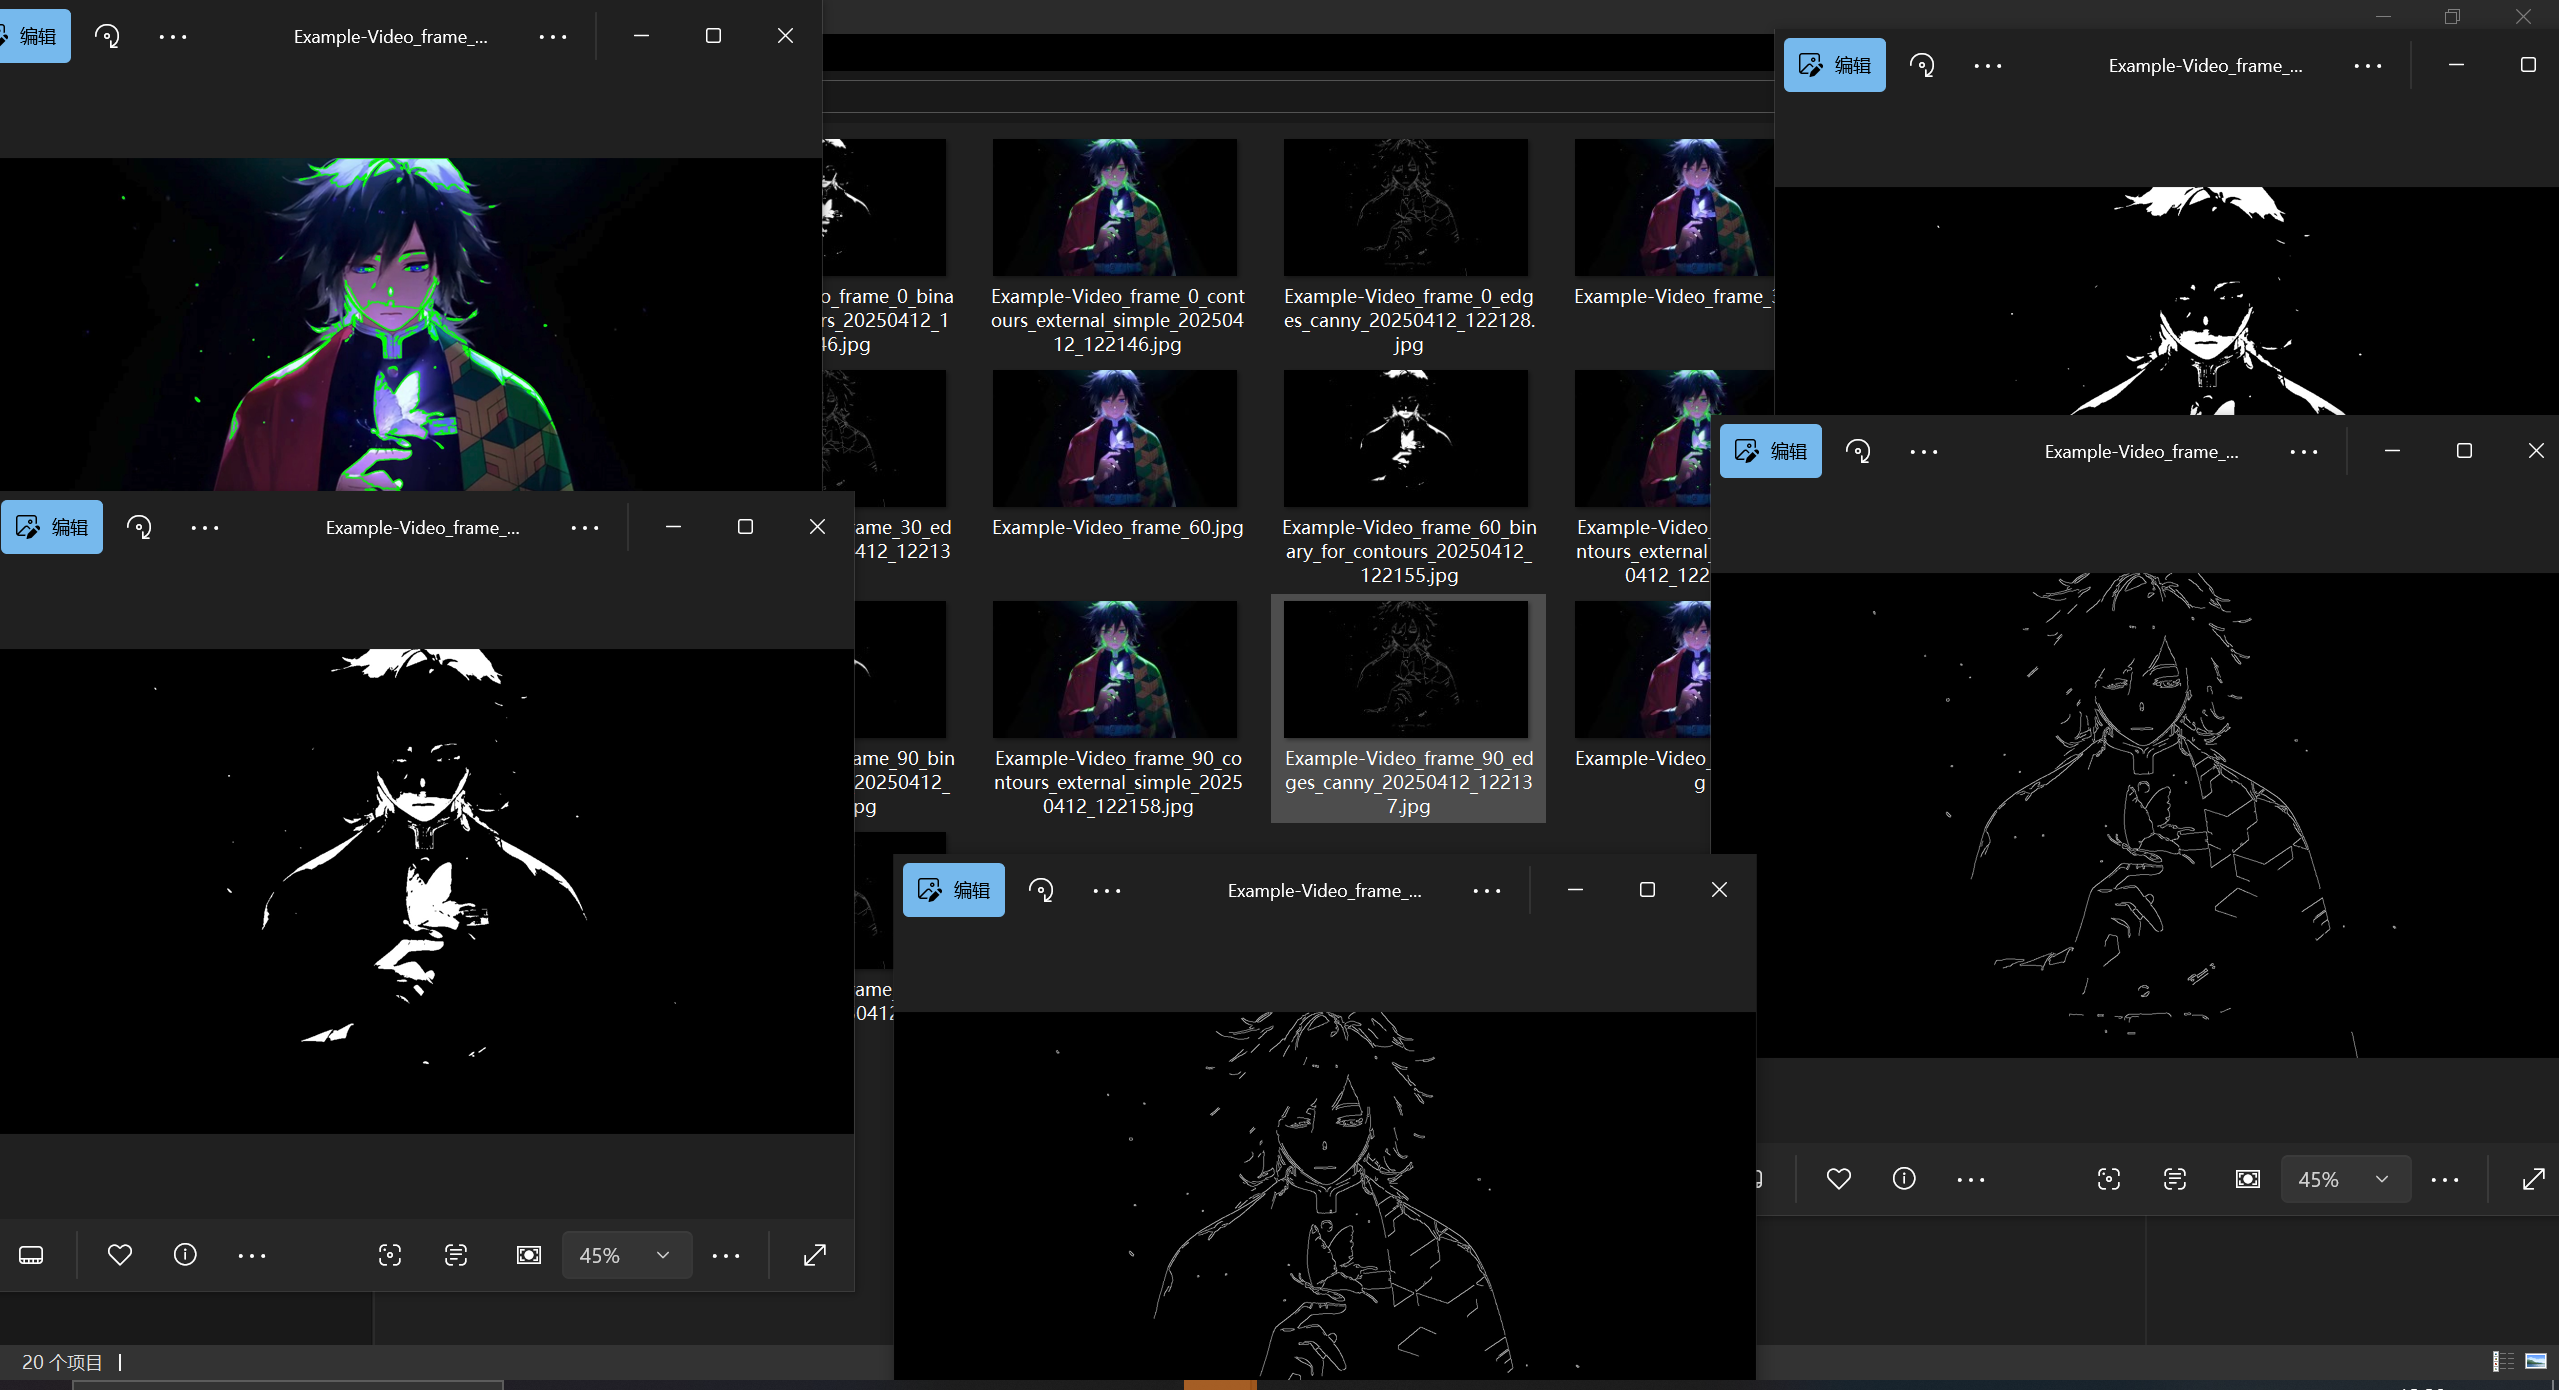Favorite this image using the heart icon
The height and width of the screenshot is (1390, 2559).
click(x=119, y=1255)
